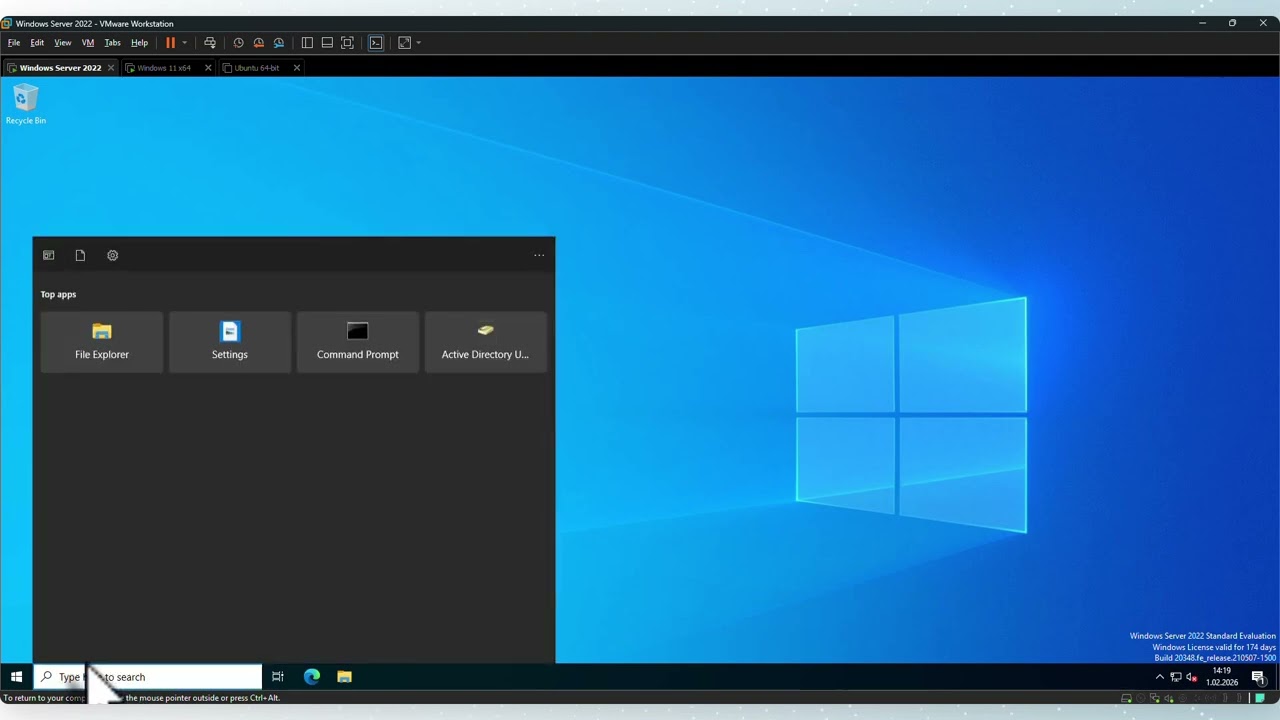The height and width of the screenshot is (720, 1280).
Task: Click the VMware sound card status icon
Action: (1169, 698)
